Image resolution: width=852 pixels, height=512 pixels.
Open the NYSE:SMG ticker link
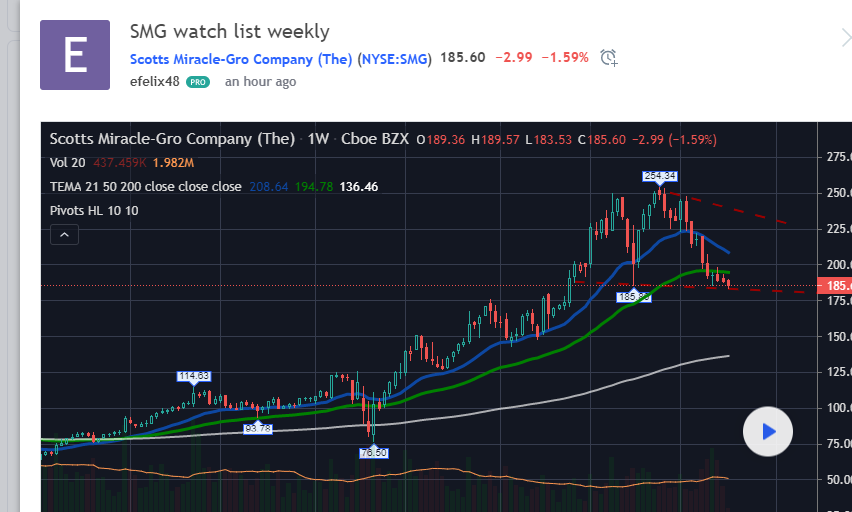(394, 59)
